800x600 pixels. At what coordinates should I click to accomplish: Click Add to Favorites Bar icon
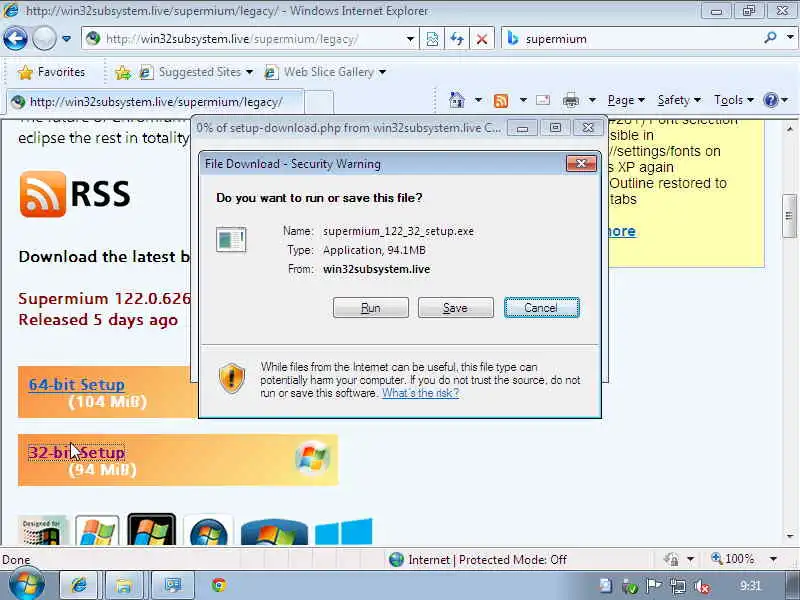pyautogui.click(x=122, y=72)
